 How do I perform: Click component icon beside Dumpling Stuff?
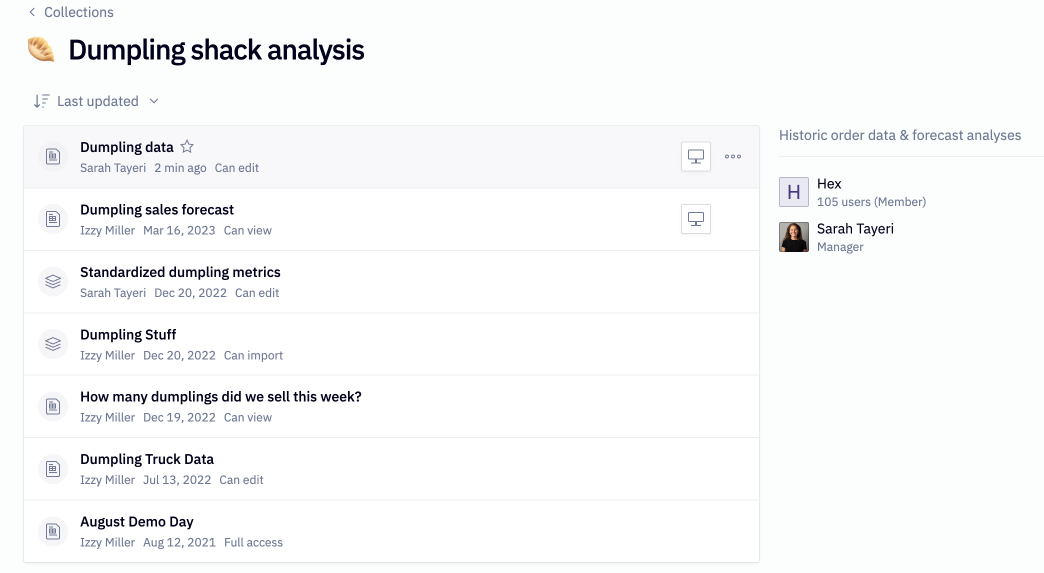[53, 344]
